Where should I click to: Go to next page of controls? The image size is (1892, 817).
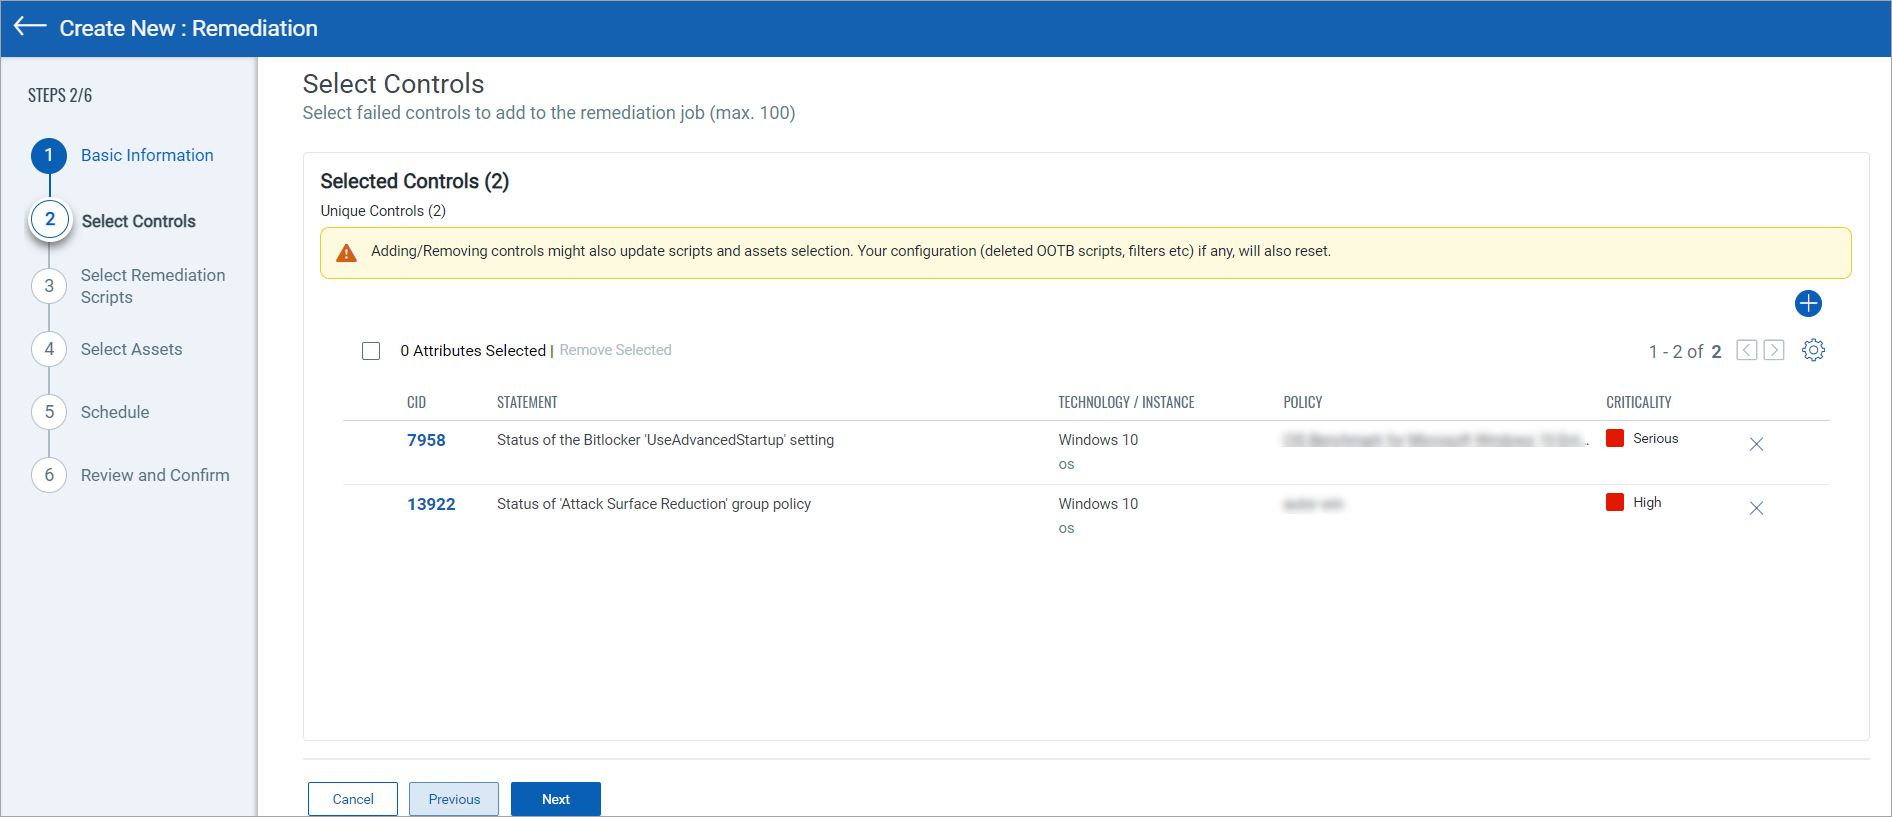pyautogui.click(x=1774, y=350)
